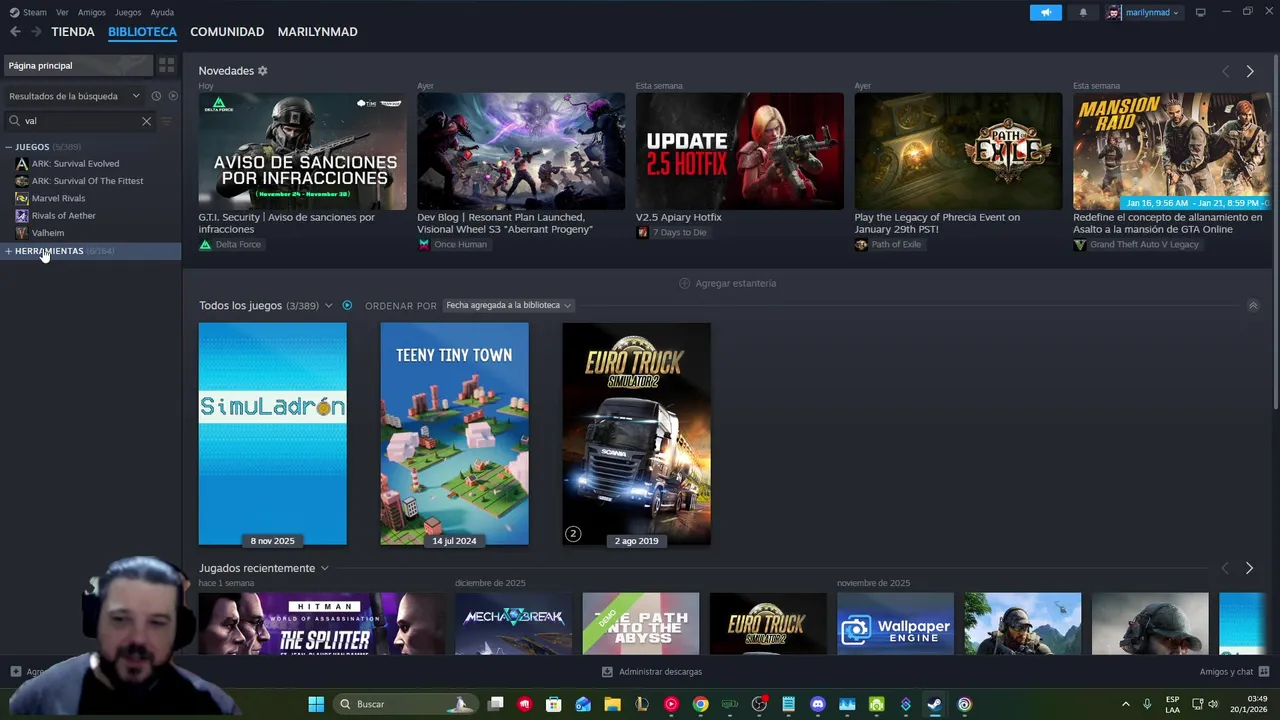Open the Novedades settings gear
The height and width of the screenshot is (720, 1280).
click(263, 71)
